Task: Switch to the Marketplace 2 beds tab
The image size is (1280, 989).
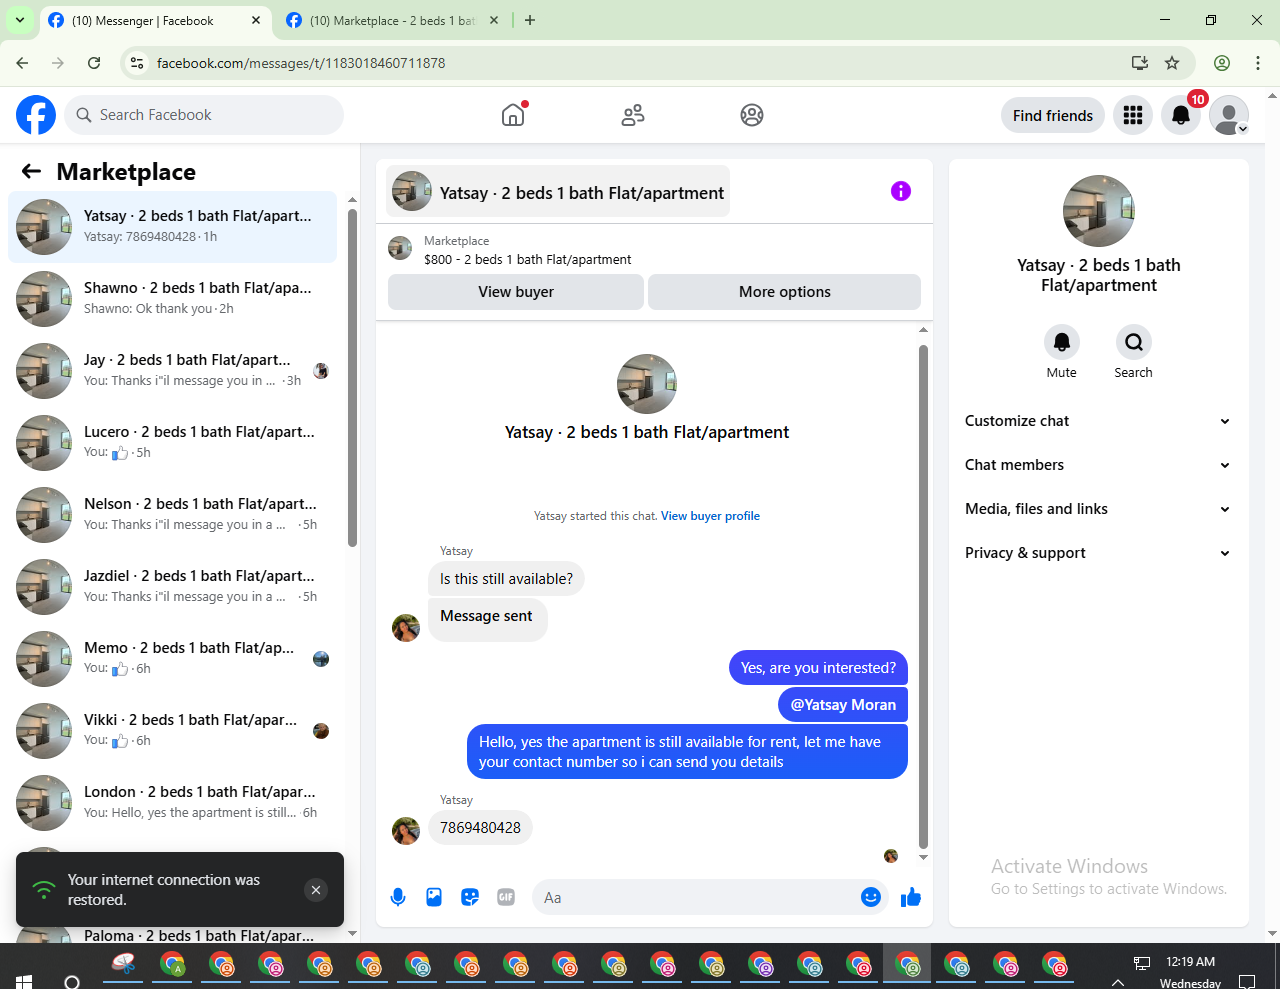Action: pyautogui.click(x=392, y=20)
